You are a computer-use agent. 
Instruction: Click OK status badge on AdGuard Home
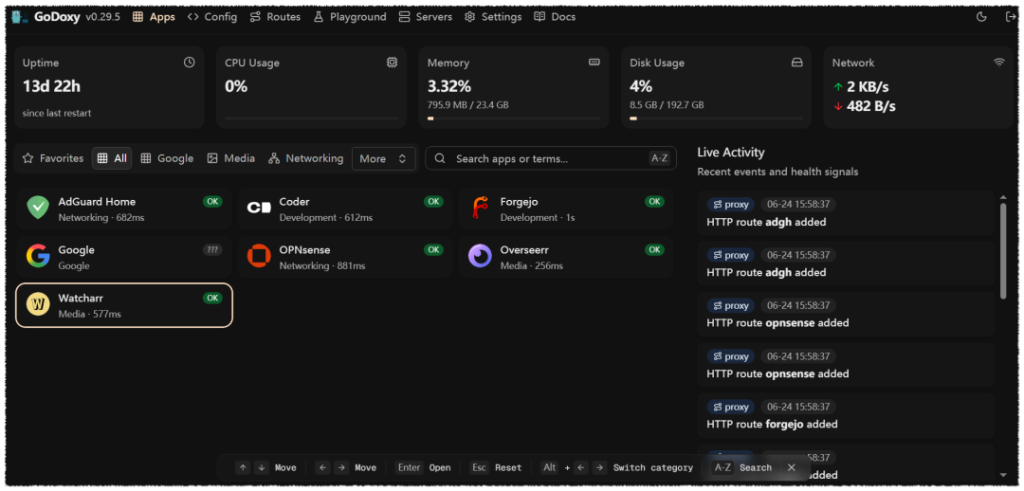(213, 202)
